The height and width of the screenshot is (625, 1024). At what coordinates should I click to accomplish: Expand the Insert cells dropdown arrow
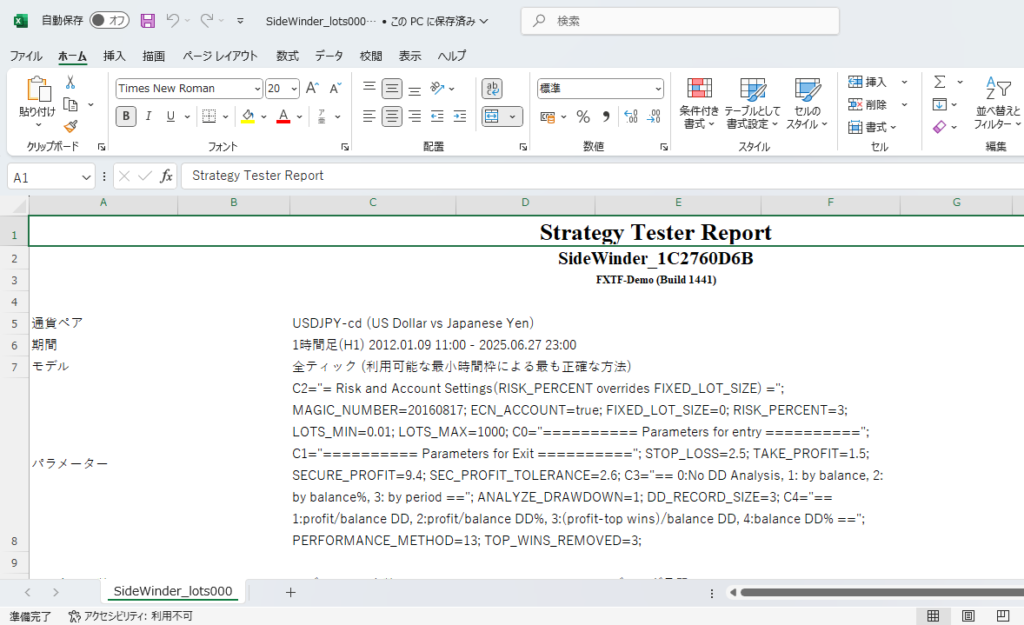[x=904, y=82]
